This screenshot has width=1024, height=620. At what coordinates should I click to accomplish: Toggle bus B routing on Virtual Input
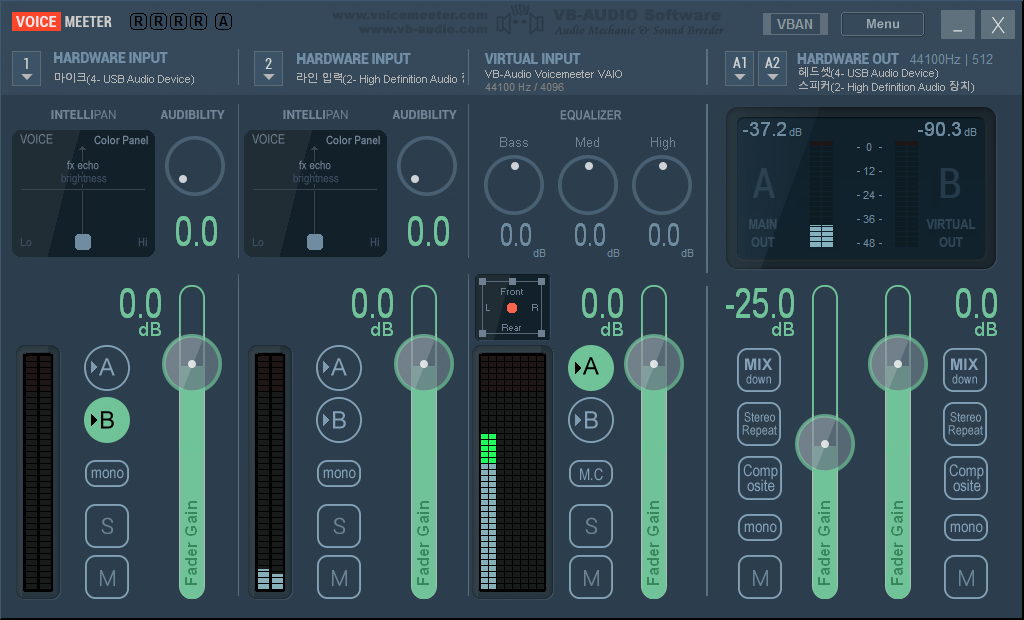[x=590, y=420]
